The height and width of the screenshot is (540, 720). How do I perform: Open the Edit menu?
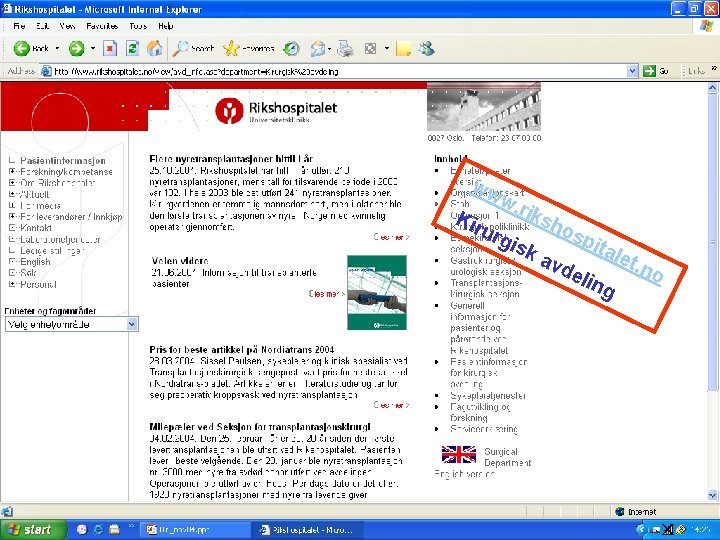coord(42,26)
